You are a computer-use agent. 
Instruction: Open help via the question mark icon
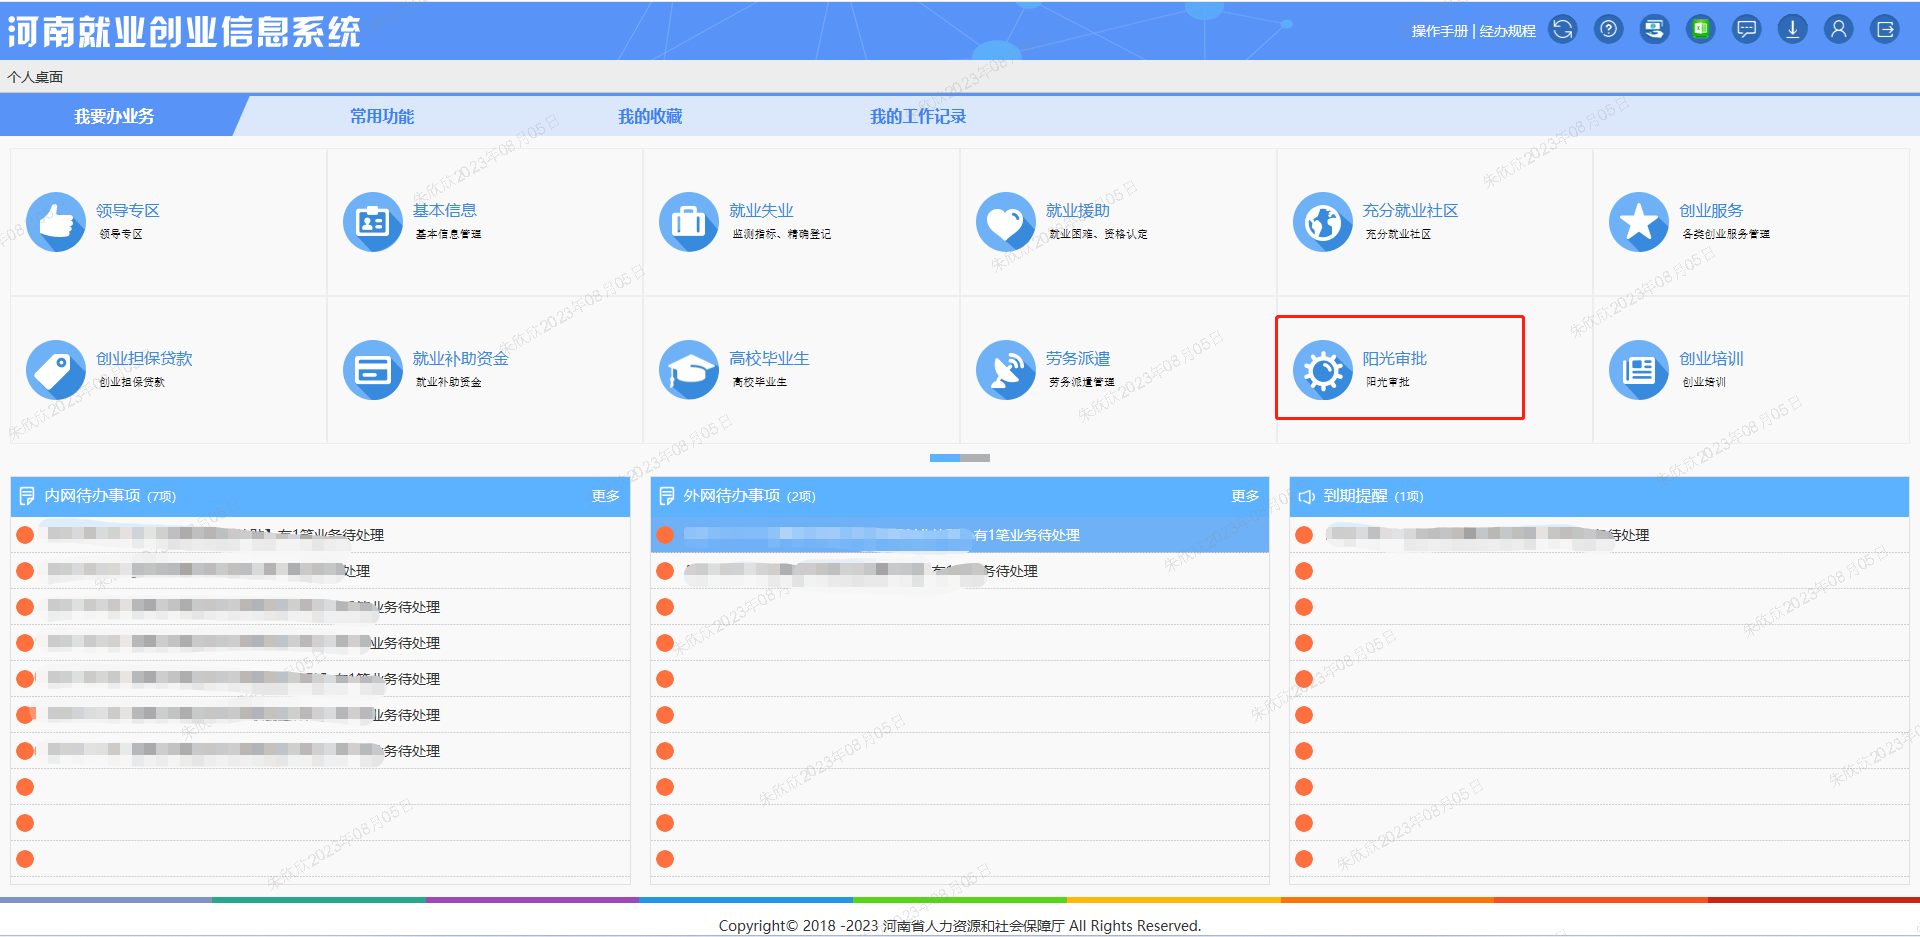pyautogui.click(x=1608, y=30)
